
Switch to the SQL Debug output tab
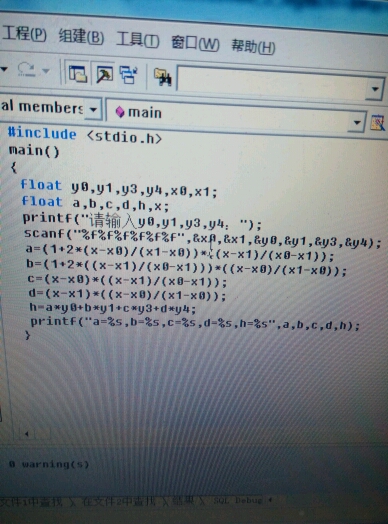coord(238,500)
